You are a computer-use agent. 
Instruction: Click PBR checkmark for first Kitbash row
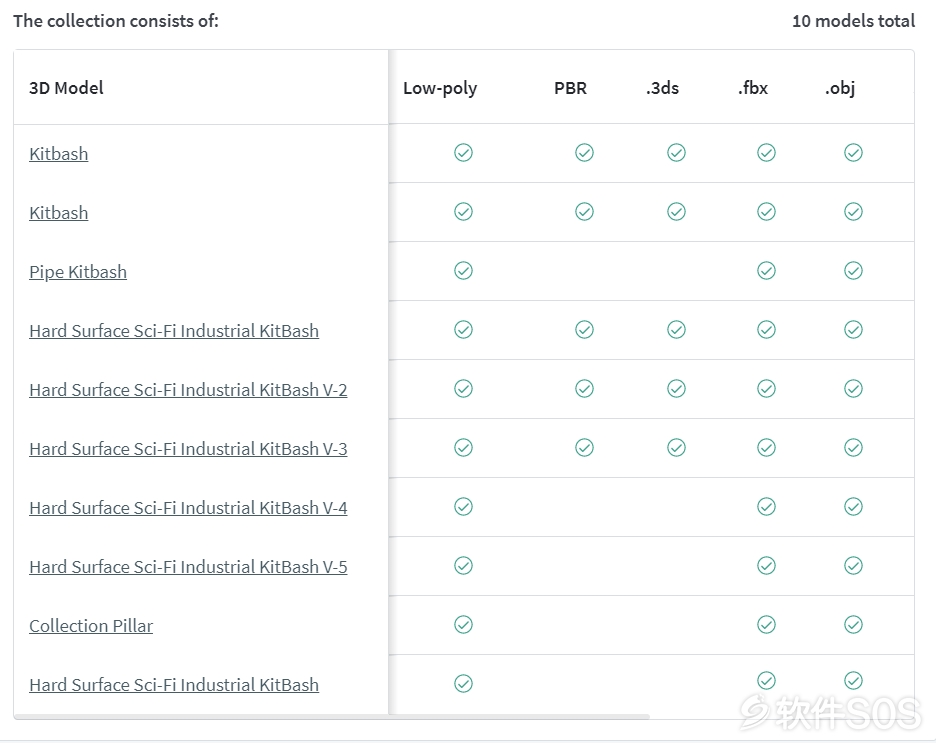[584, 153]
